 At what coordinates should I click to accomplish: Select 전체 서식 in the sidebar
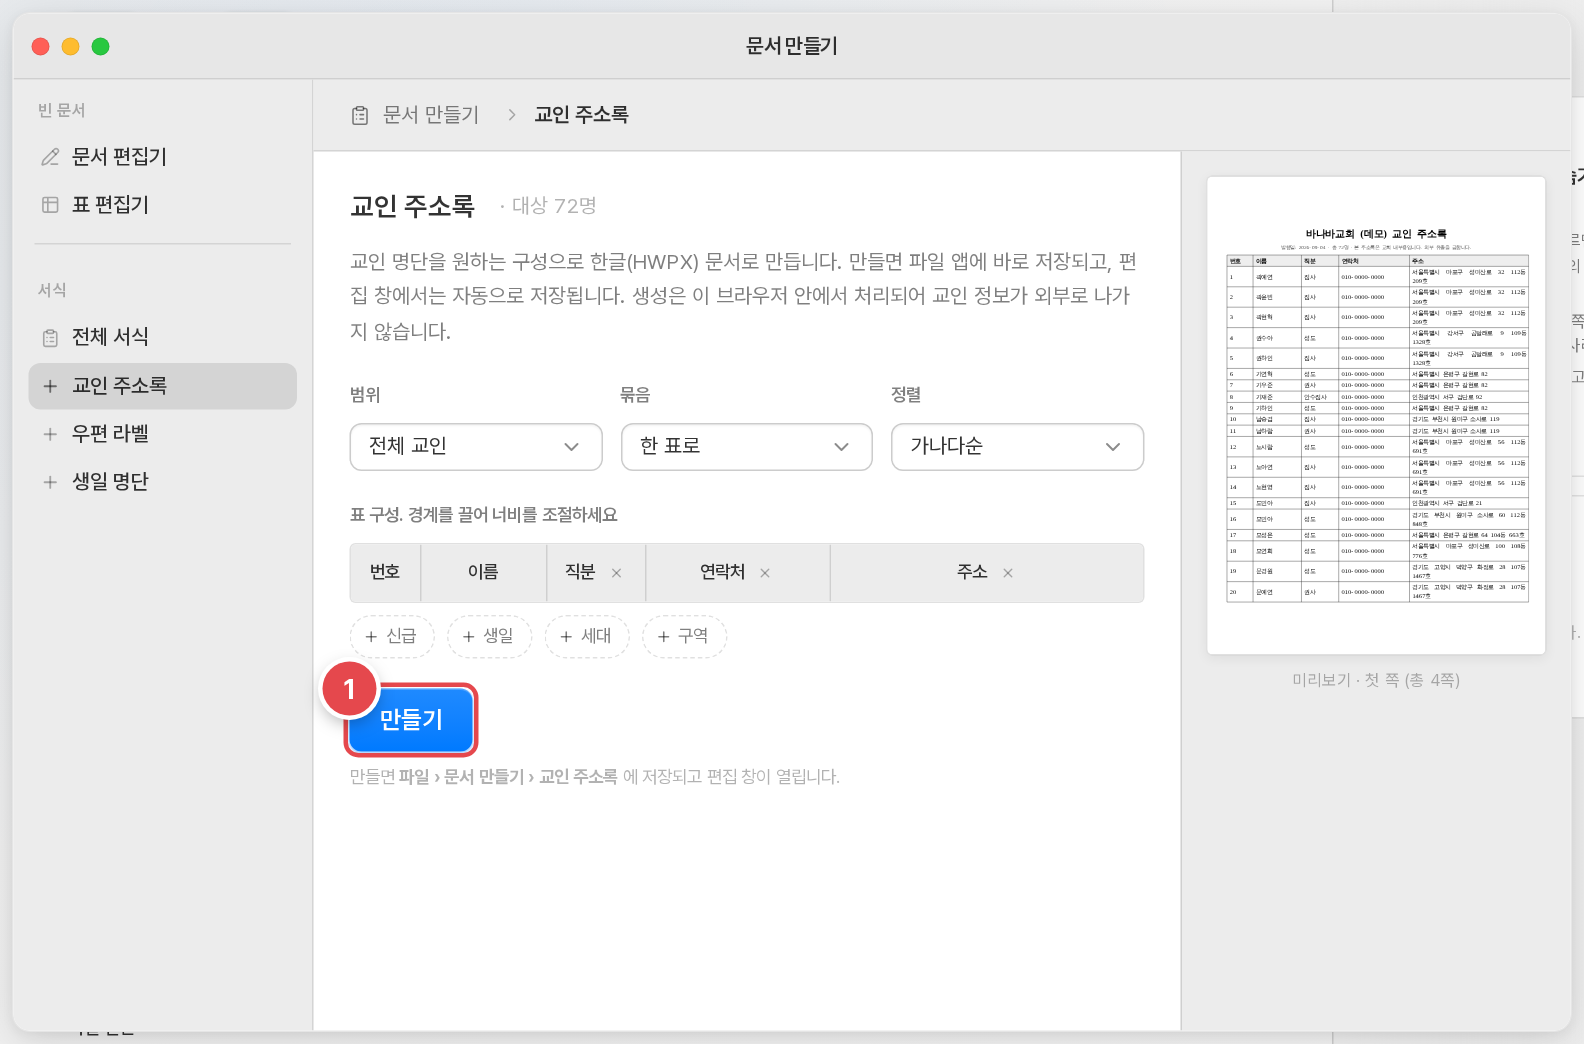pyautogui.click(x=163, y=337)
